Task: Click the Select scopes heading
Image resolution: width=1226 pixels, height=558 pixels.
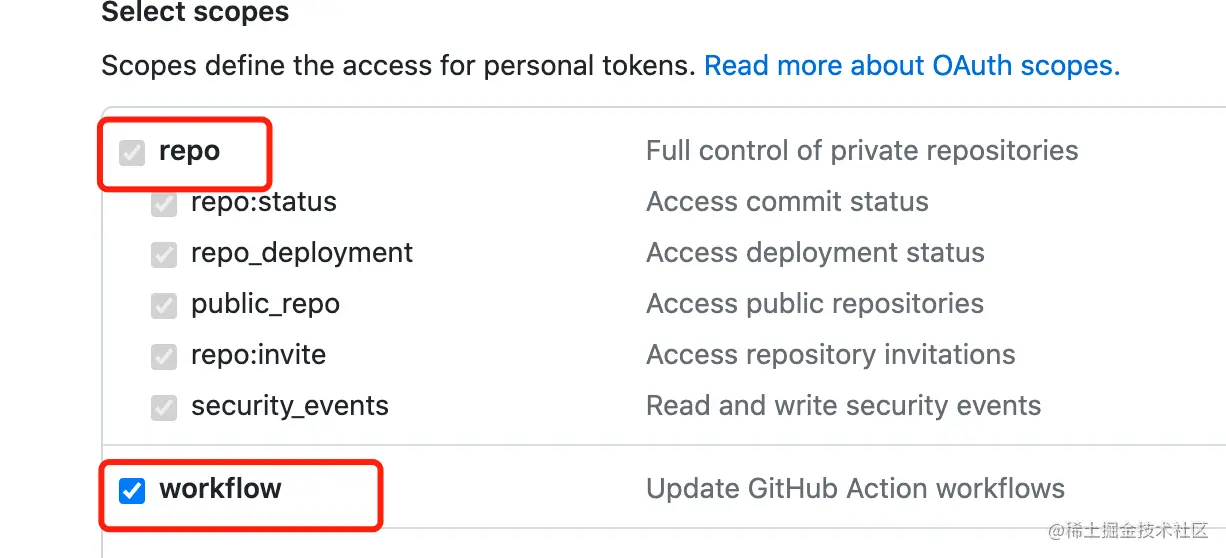Action: coord(195,12)
